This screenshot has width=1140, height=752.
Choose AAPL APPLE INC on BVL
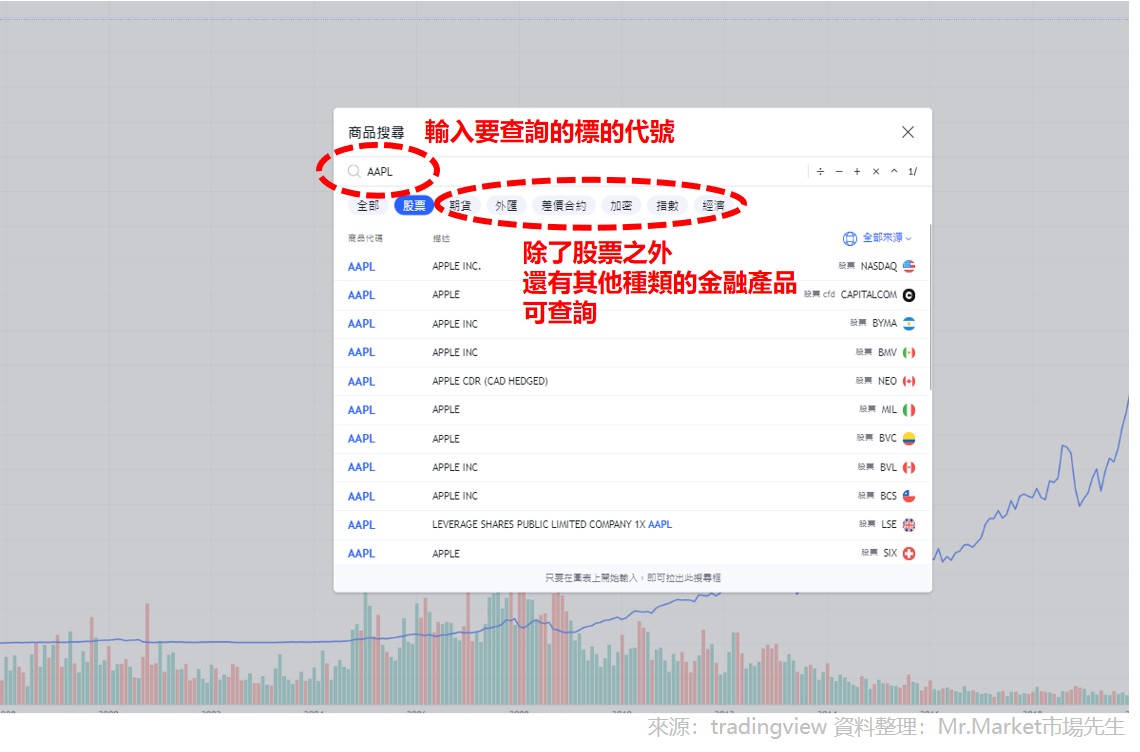[x=631, y=468]
